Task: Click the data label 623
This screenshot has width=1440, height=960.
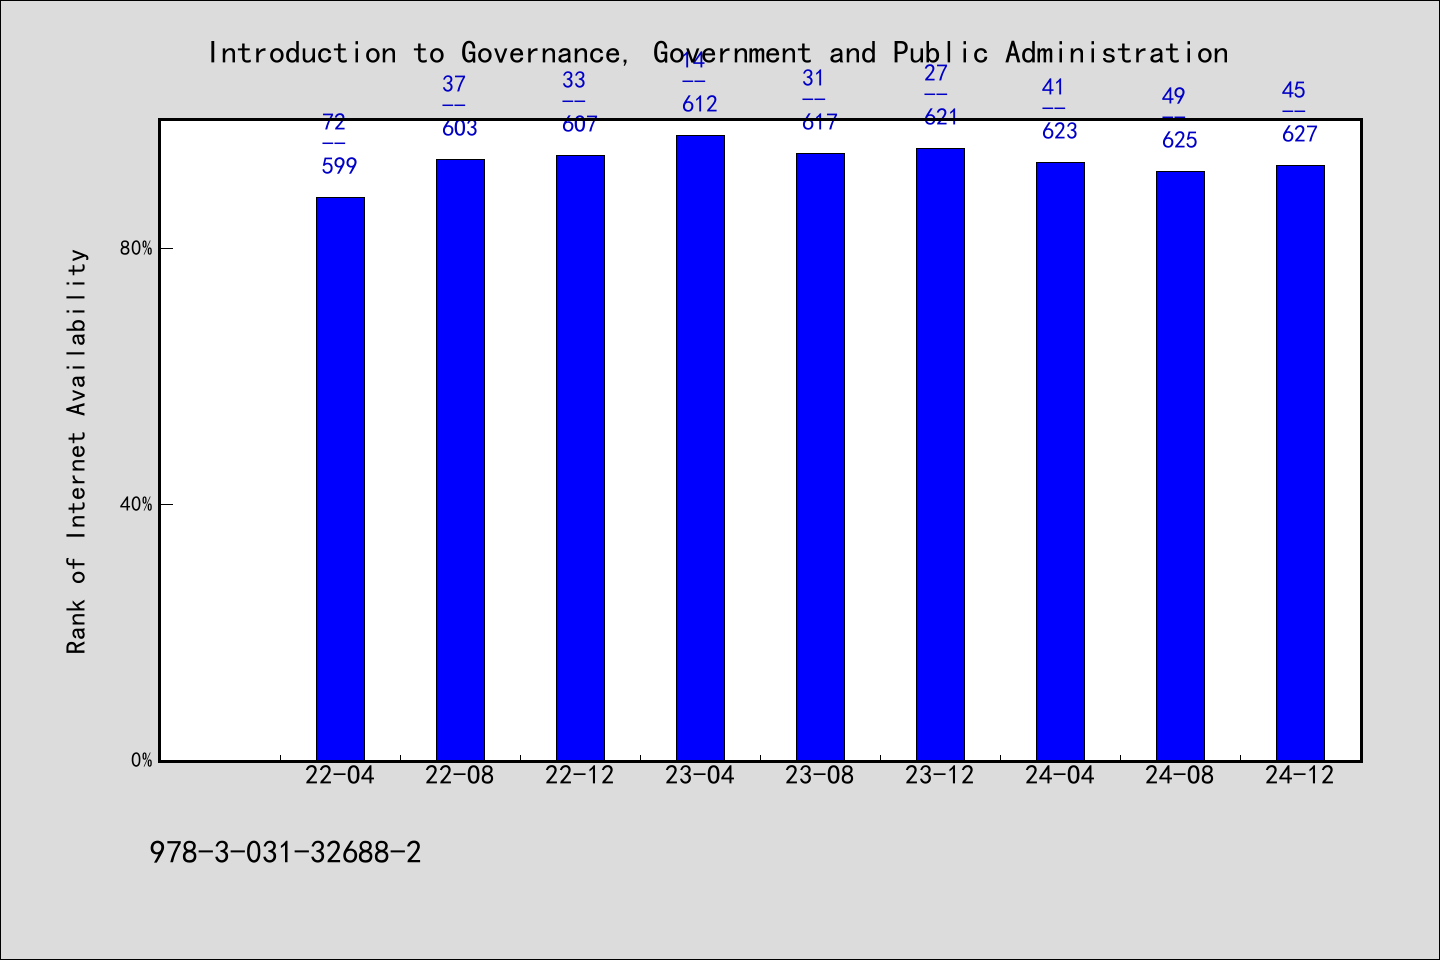Action: coord(1060,131)
